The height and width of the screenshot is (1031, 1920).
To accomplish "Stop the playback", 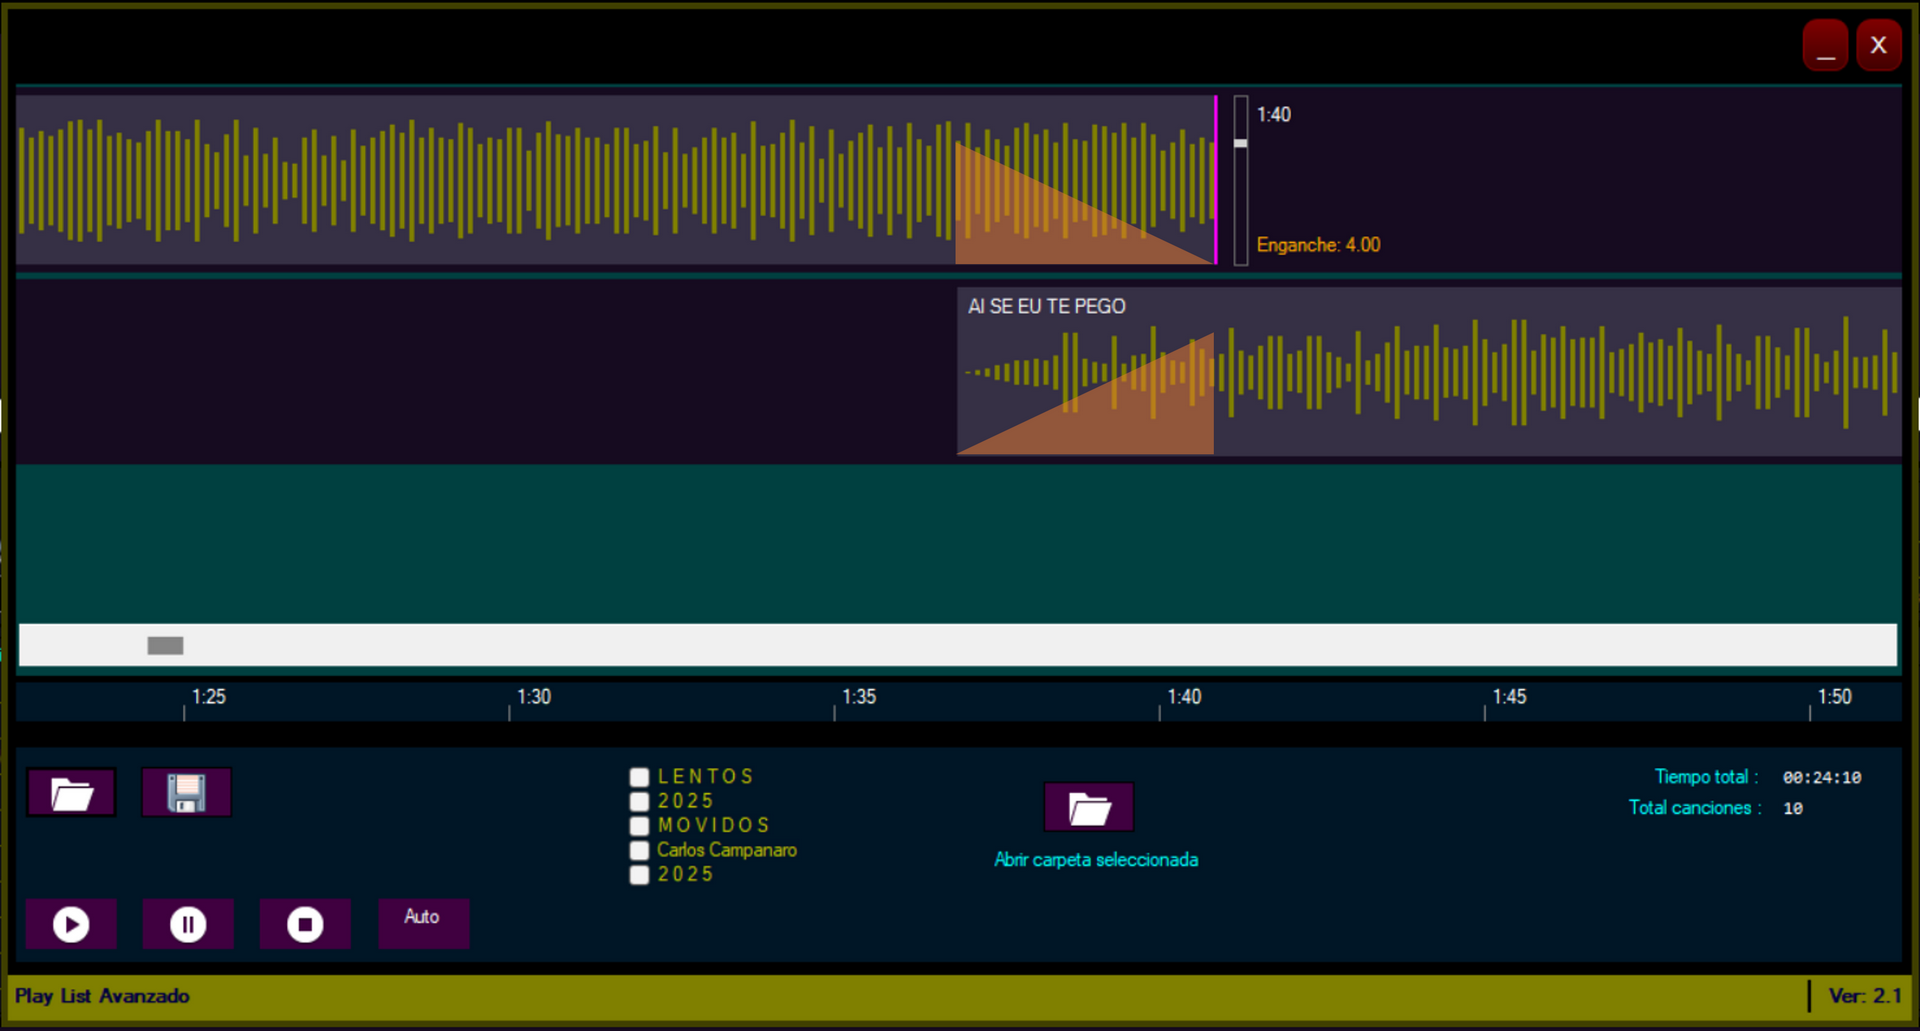I will (x=305, y=924).
